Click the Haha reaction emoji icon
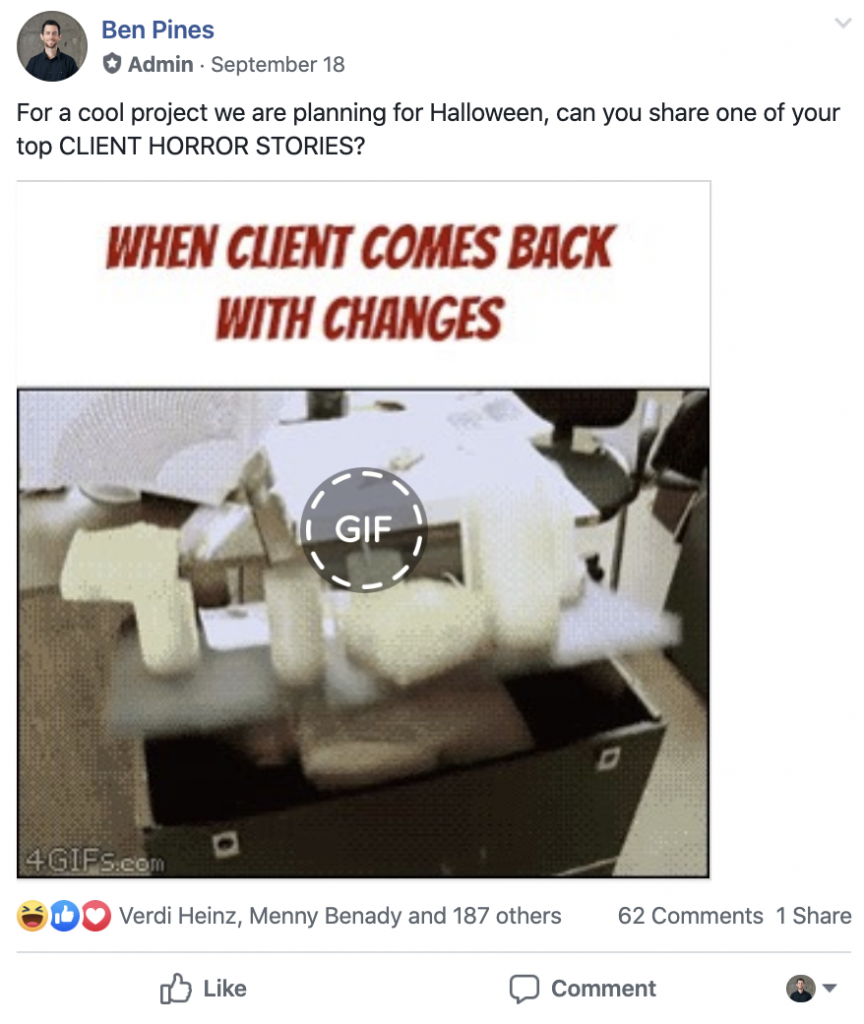864x1024 pixels. coord(32,916)
